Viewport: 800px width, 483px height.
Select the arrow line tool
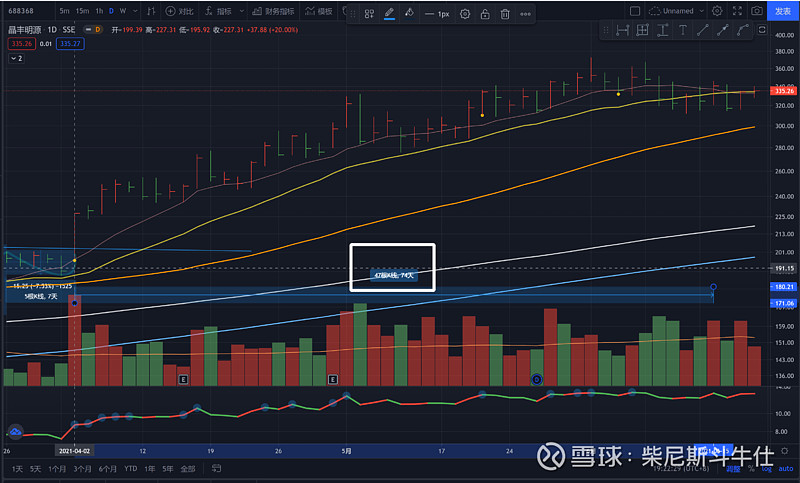tap(722, 30)
